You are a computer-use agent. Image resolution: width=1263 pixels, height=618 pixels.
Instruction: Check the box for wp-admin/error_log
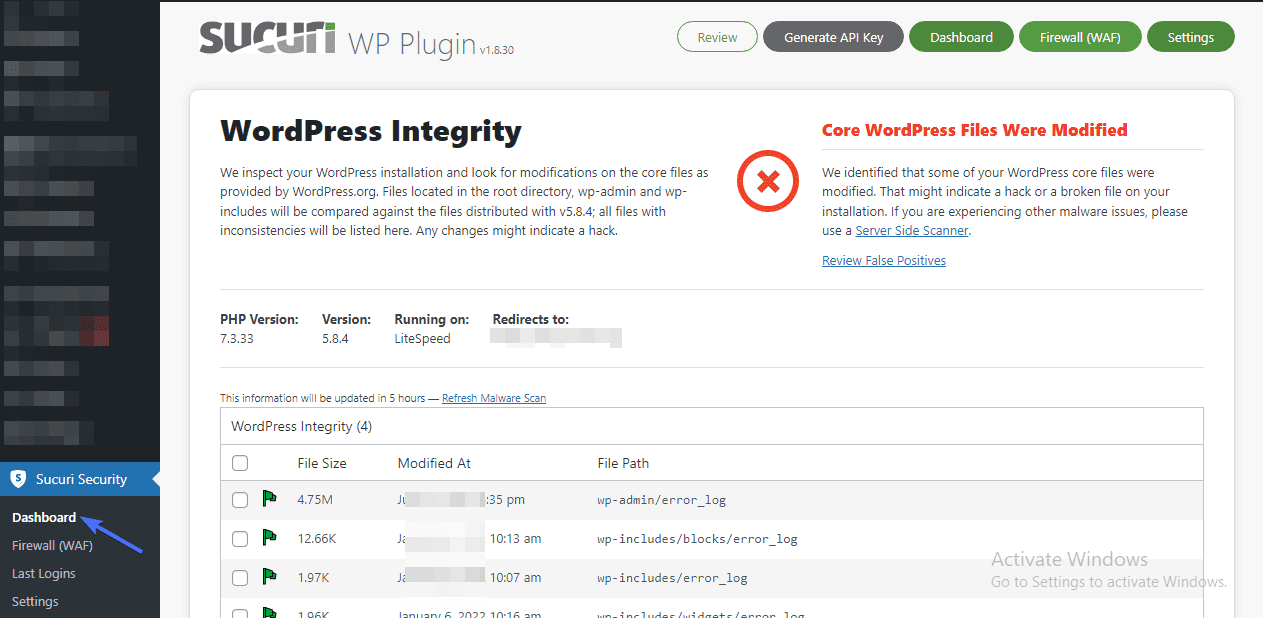(x=240, y=499)
